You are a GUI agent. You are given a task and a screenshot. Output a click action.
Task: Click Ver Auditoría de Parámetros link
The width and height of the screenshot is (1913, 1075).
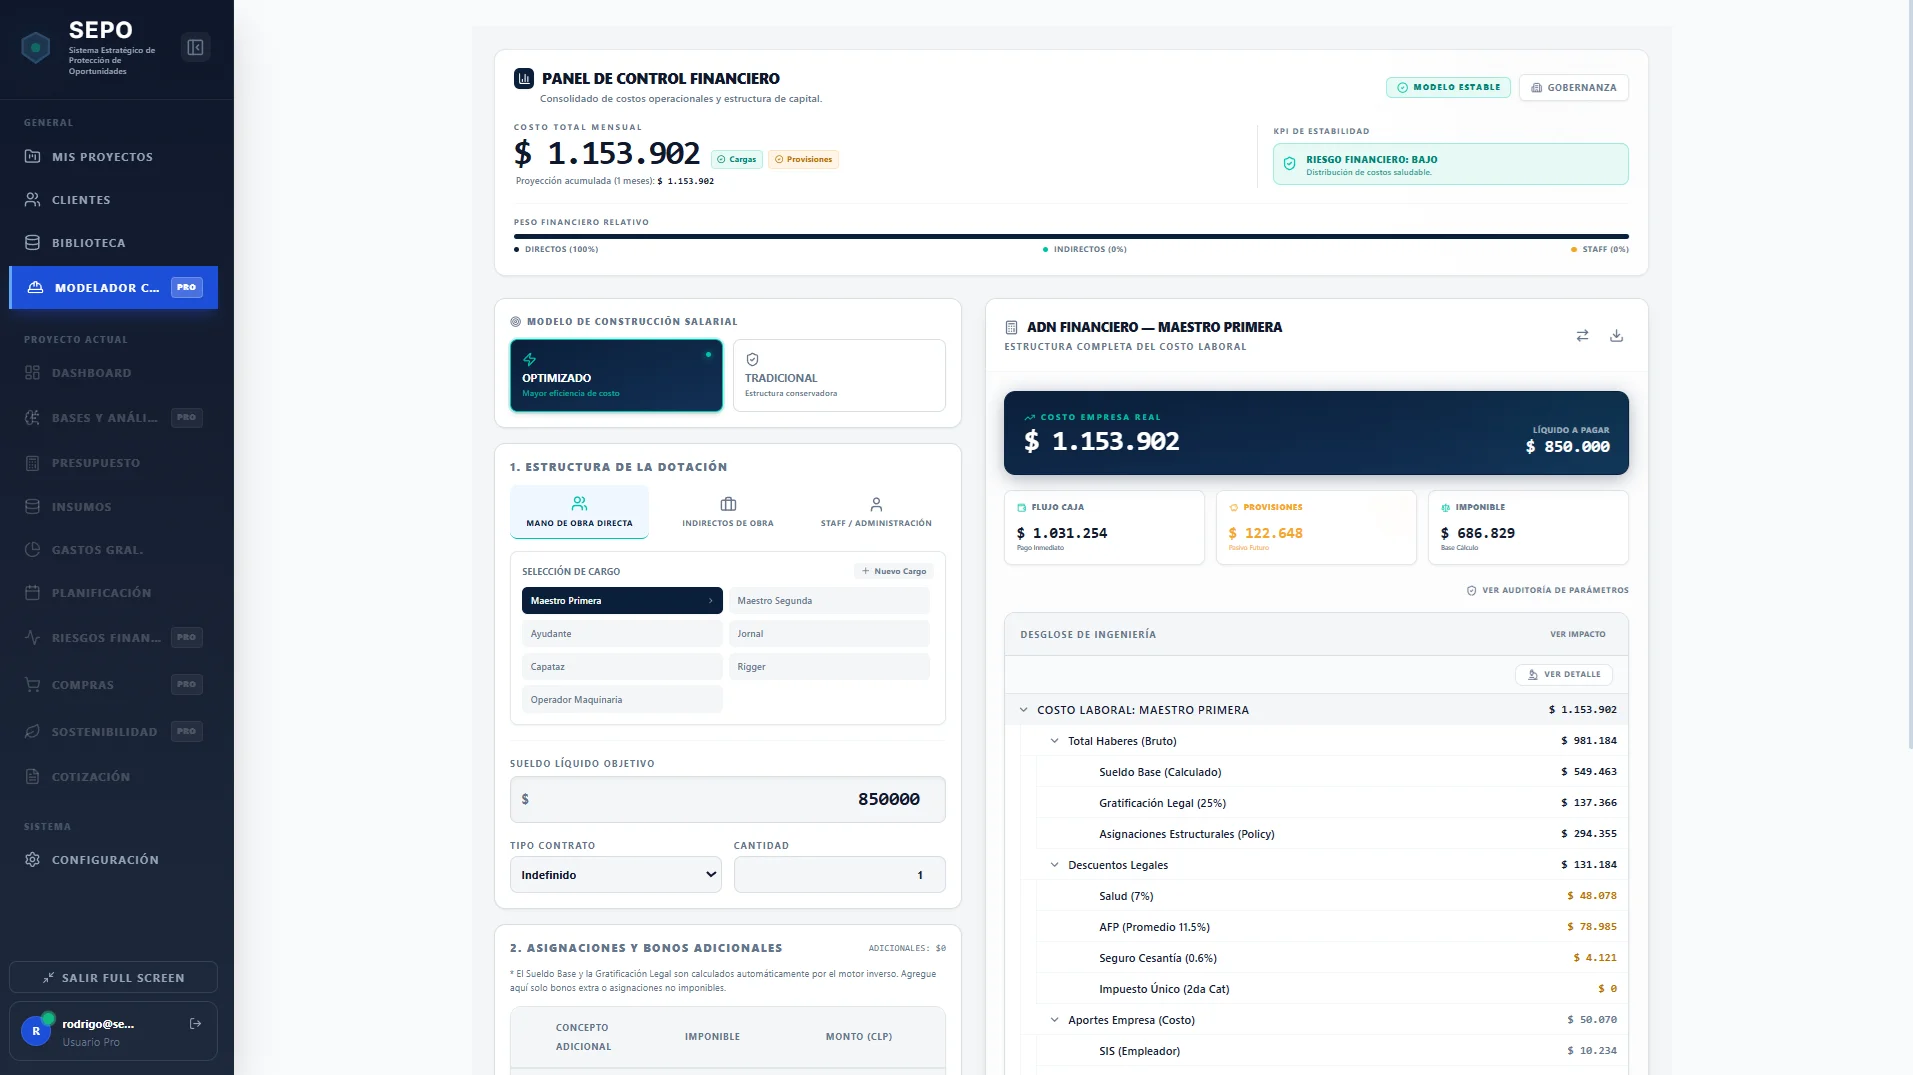1547,590
